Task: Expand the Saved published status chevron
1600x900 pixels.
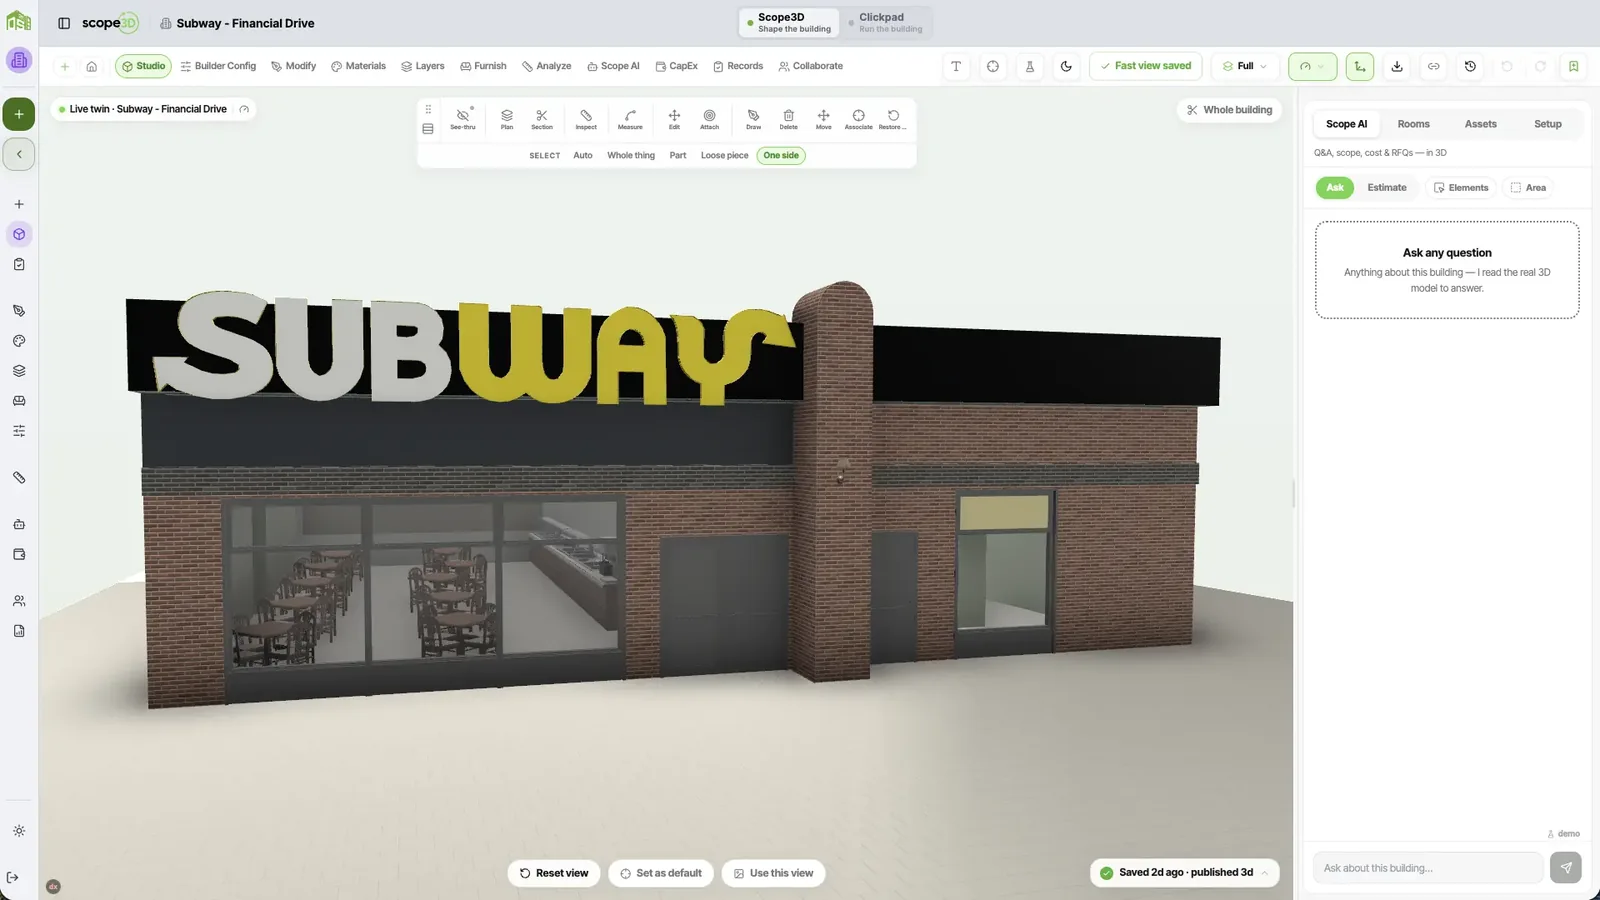Action: [1264, 873]
